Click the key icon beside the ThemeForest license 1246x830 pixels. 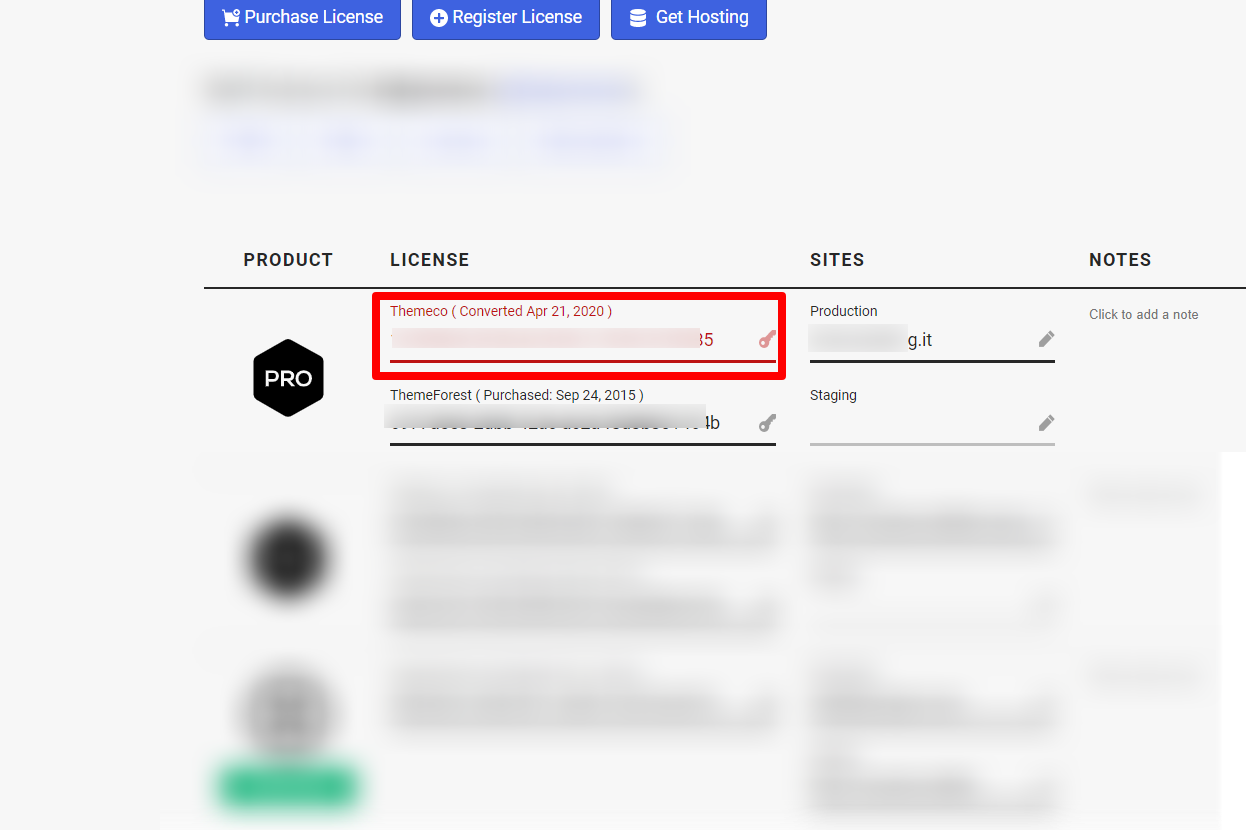tap(767, 423)
